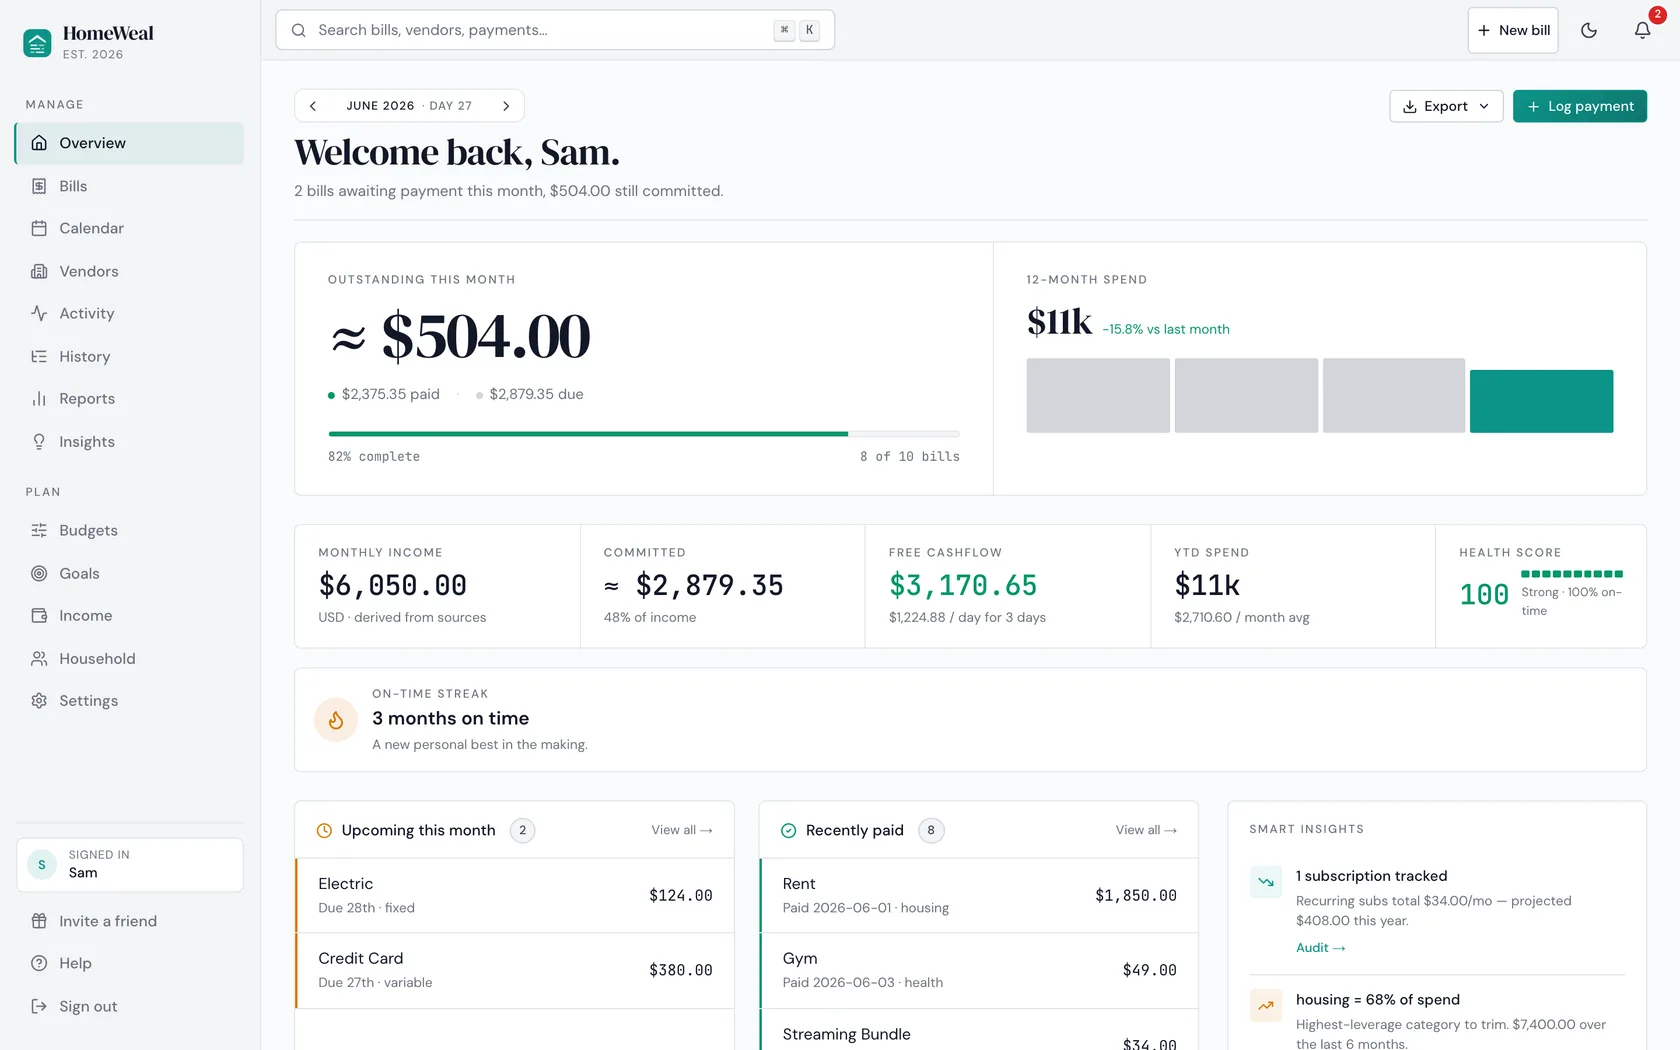This screenshot has width=1680, height=1050.
Task: Navigate to Calendar in sidebar
Action: pos(129,228)
